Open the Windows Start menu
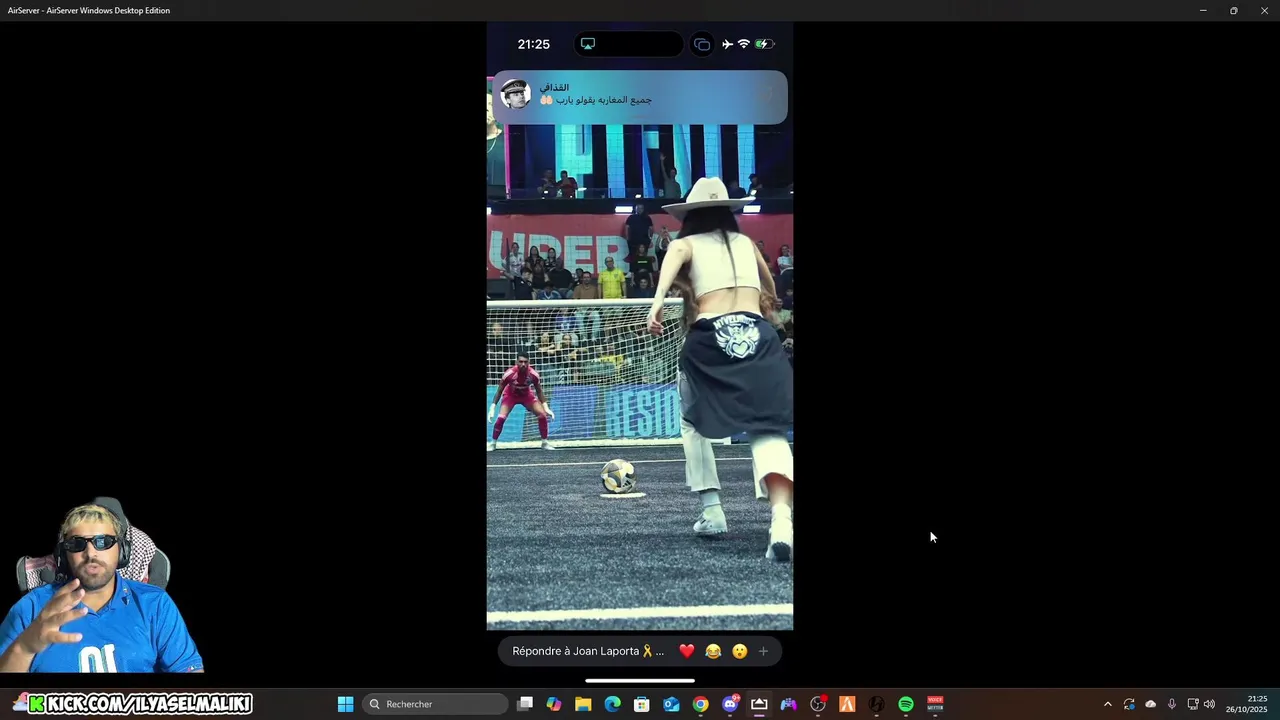The height and width of the screenshot is (720, 1280). tap(345, 704)
